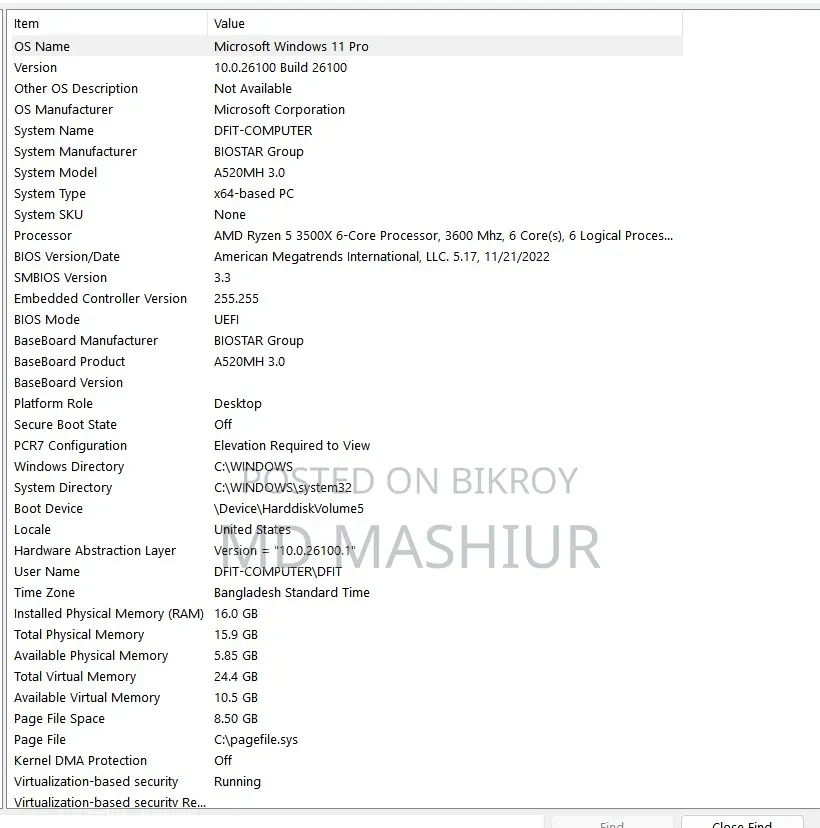Select the OS Name row label

(42, 46)
